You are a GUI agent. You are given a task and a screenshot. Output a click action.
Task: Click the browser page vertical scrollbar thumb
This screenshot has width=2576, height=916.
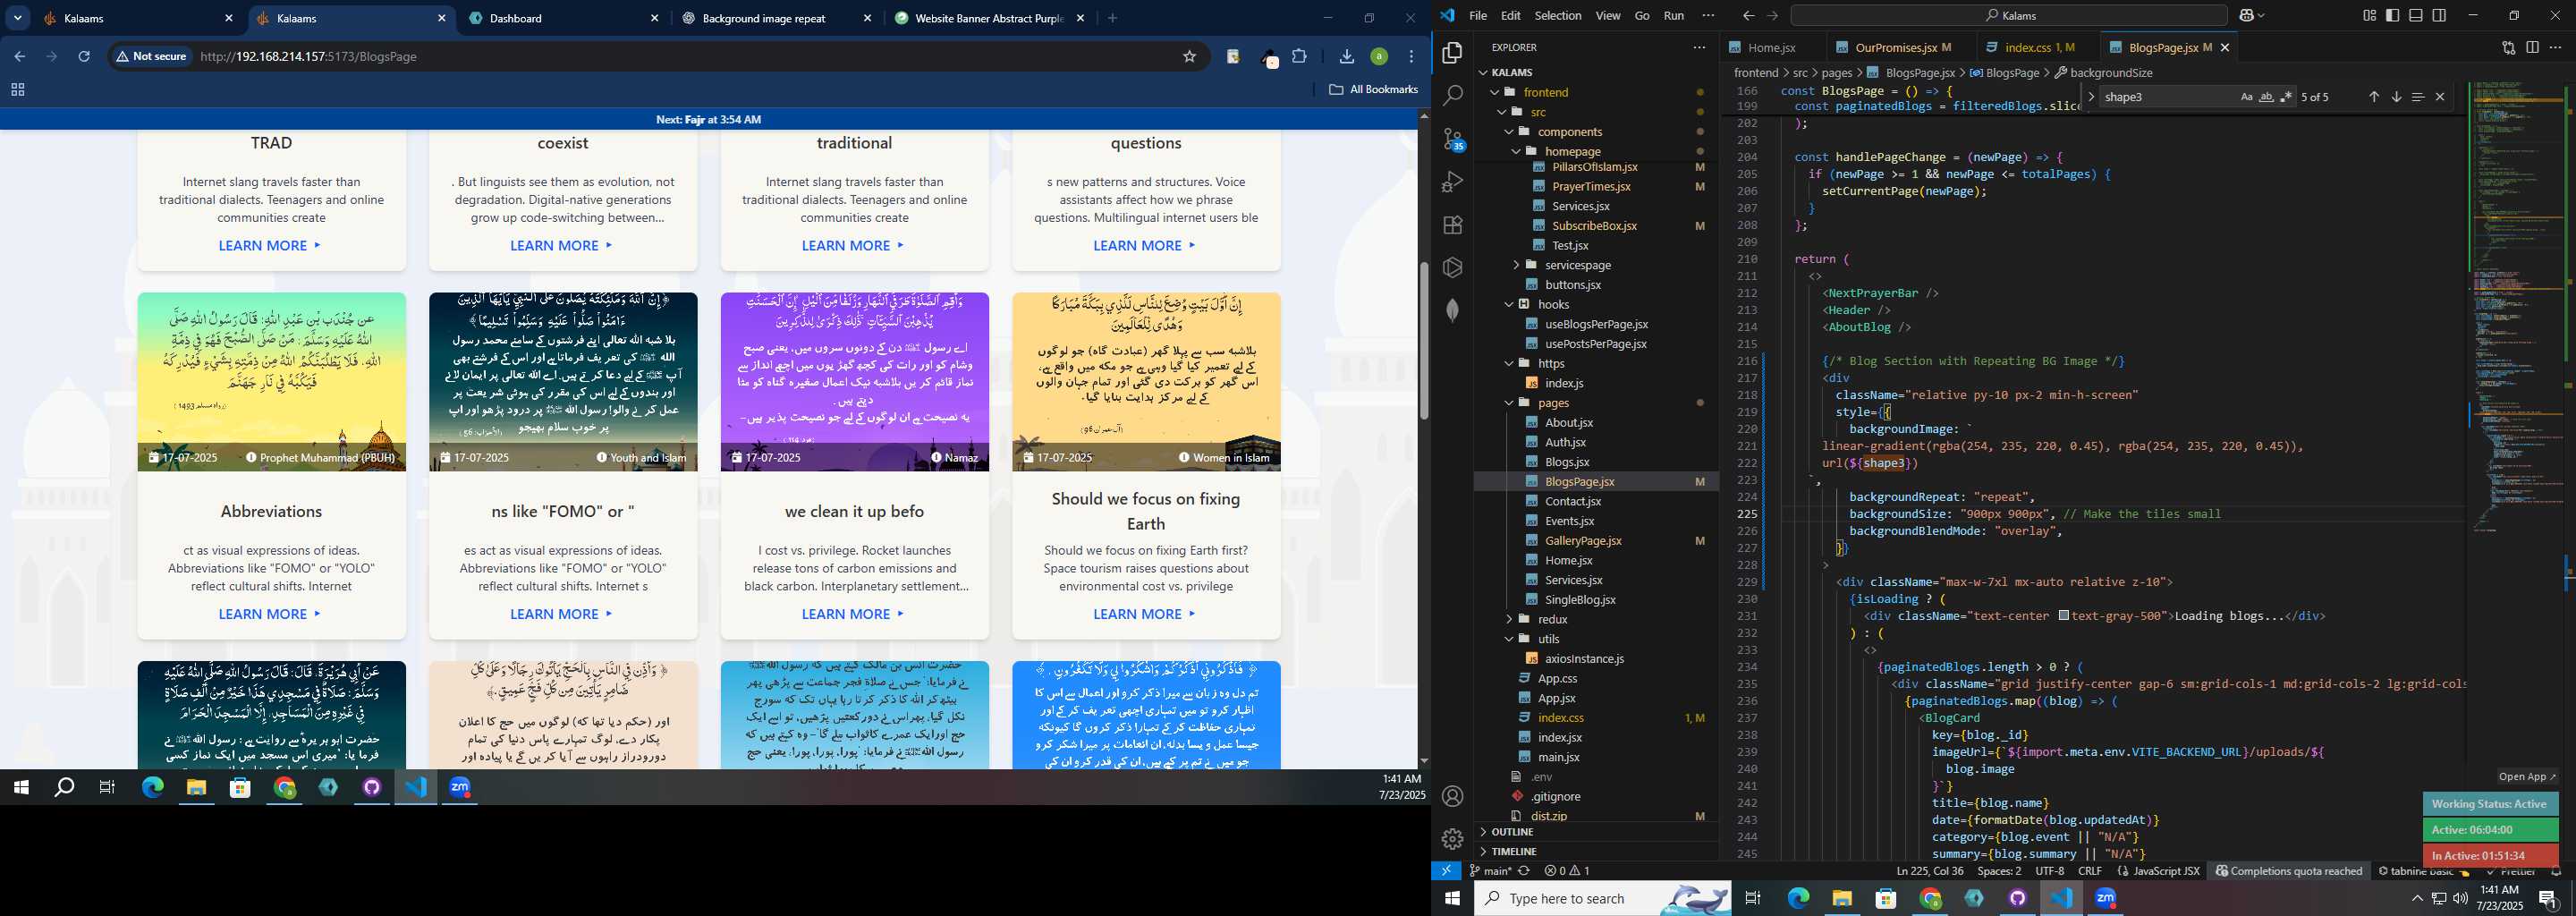1423,340
